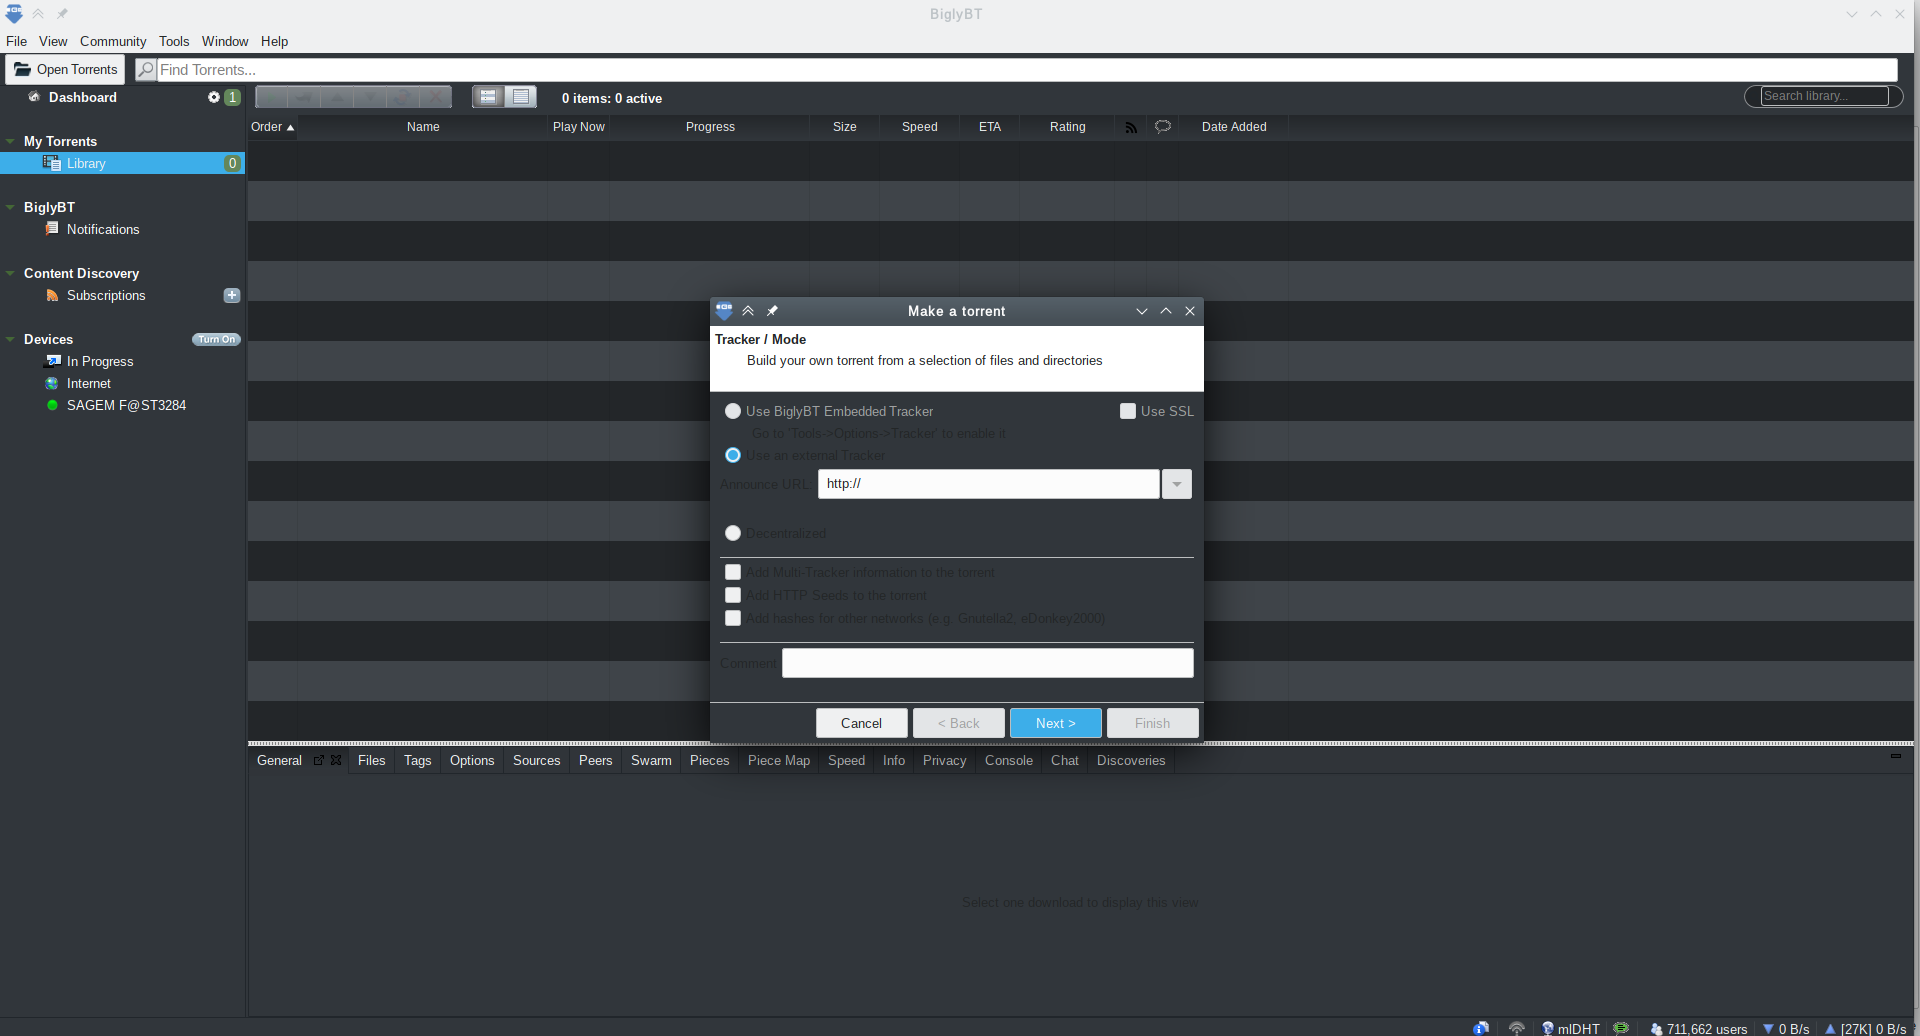Click inside the Comment text field
This screenshot has height=1036, width=1920.
pyautogui.click(x=986, y=662)
